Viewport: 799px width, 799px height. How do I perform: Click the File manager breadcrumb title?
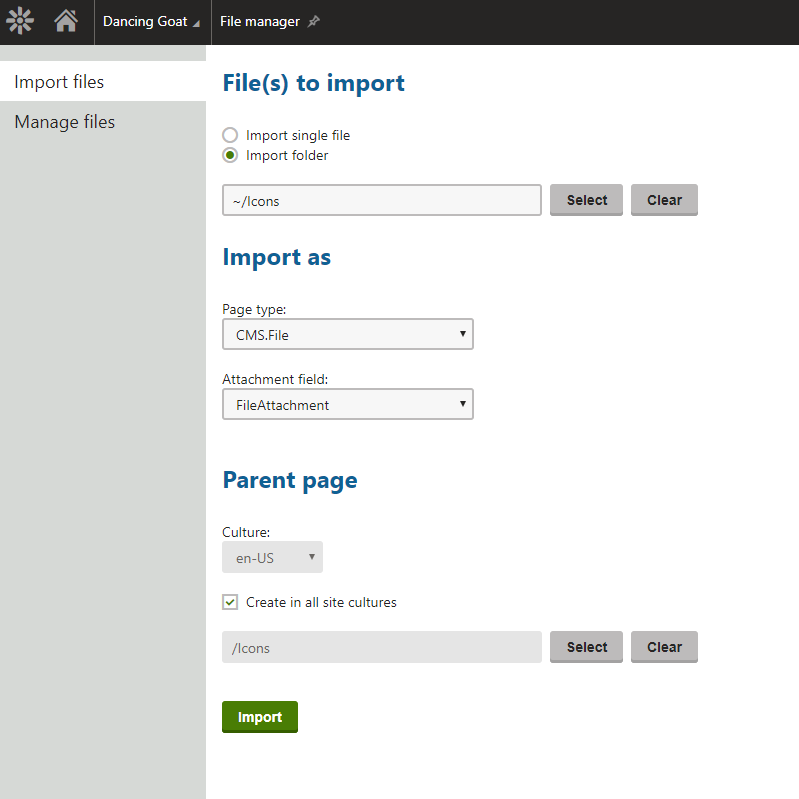click(260, 22)
